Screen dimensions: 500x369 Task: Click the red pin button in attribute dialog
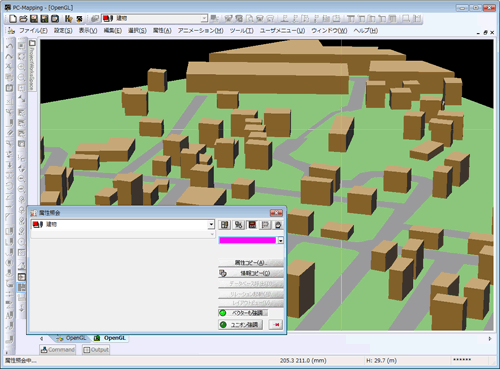[276, 325]
